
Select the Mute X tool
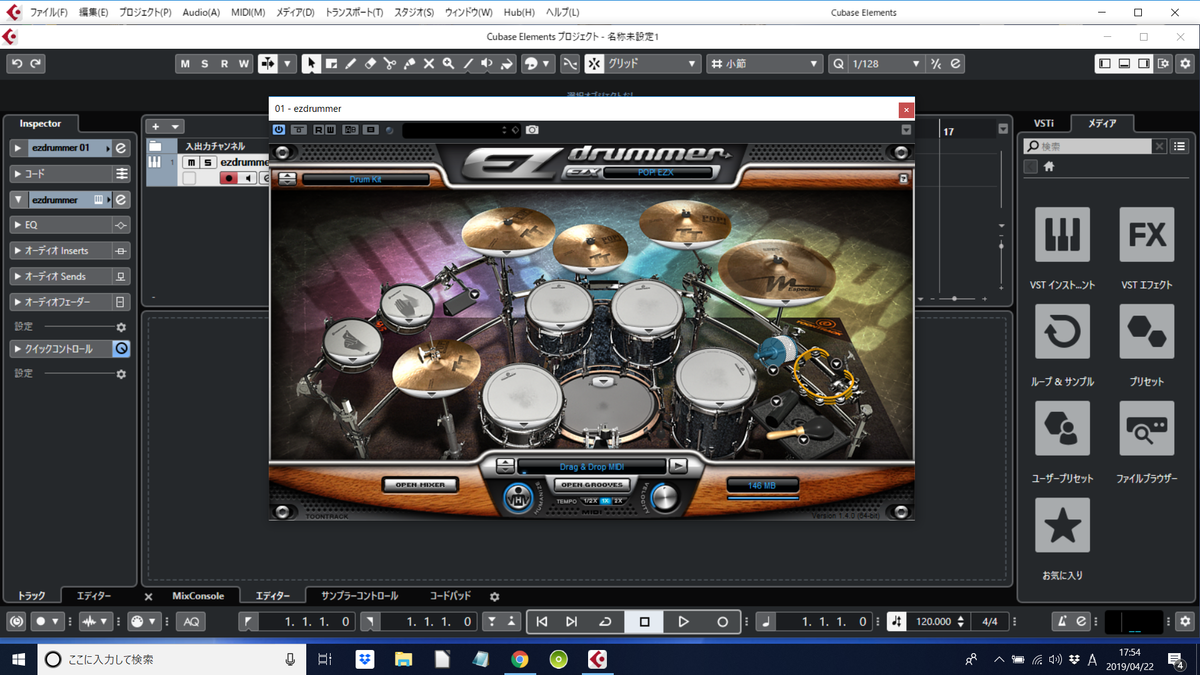[429, 64]
